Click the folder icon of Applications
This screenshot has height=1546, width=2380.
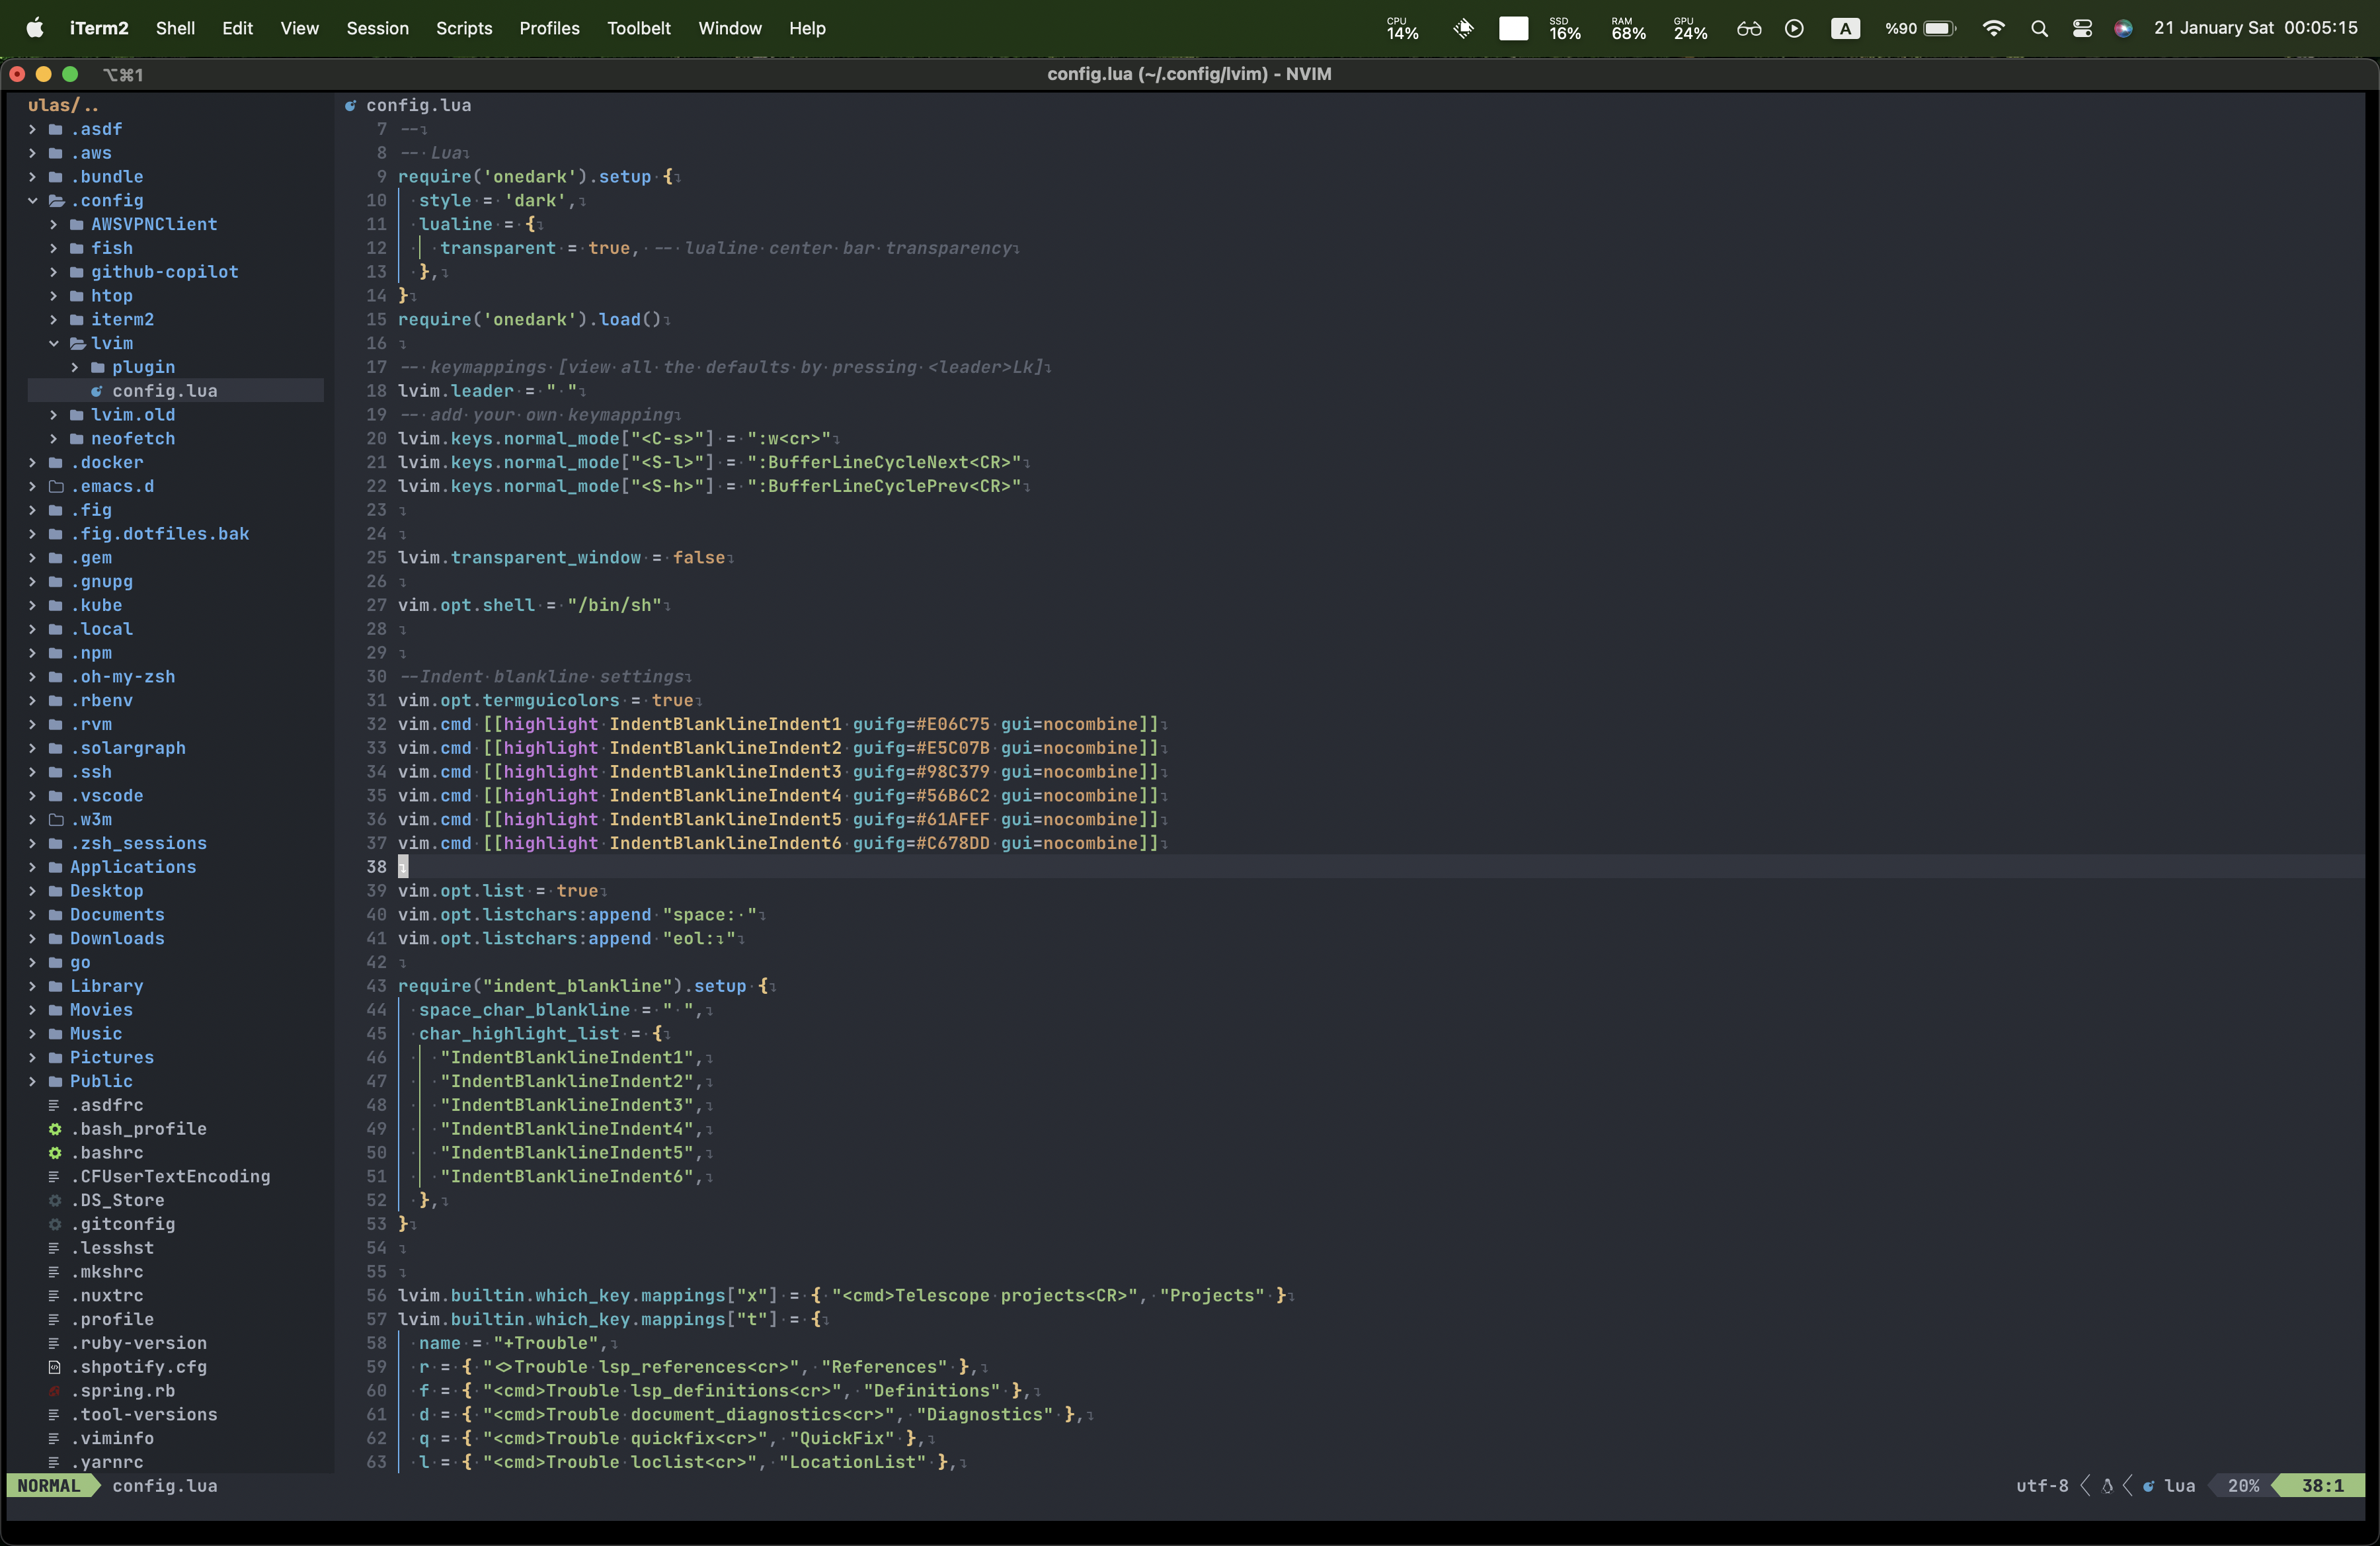[x=56, y=867]
